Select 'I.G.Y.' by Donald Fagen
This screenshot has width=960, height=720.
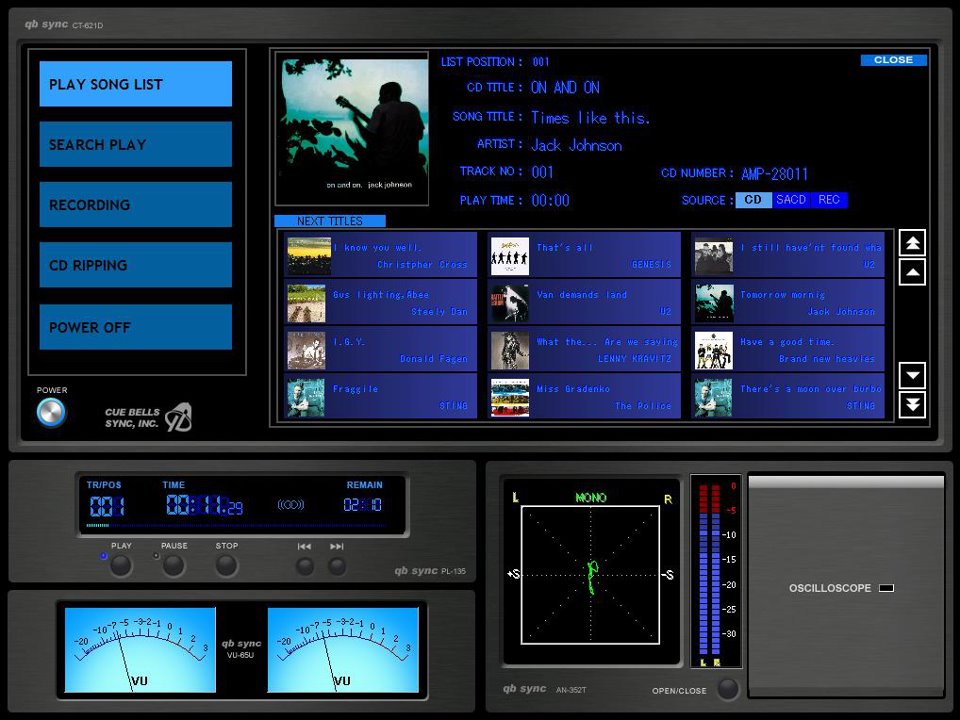(380, 350)
